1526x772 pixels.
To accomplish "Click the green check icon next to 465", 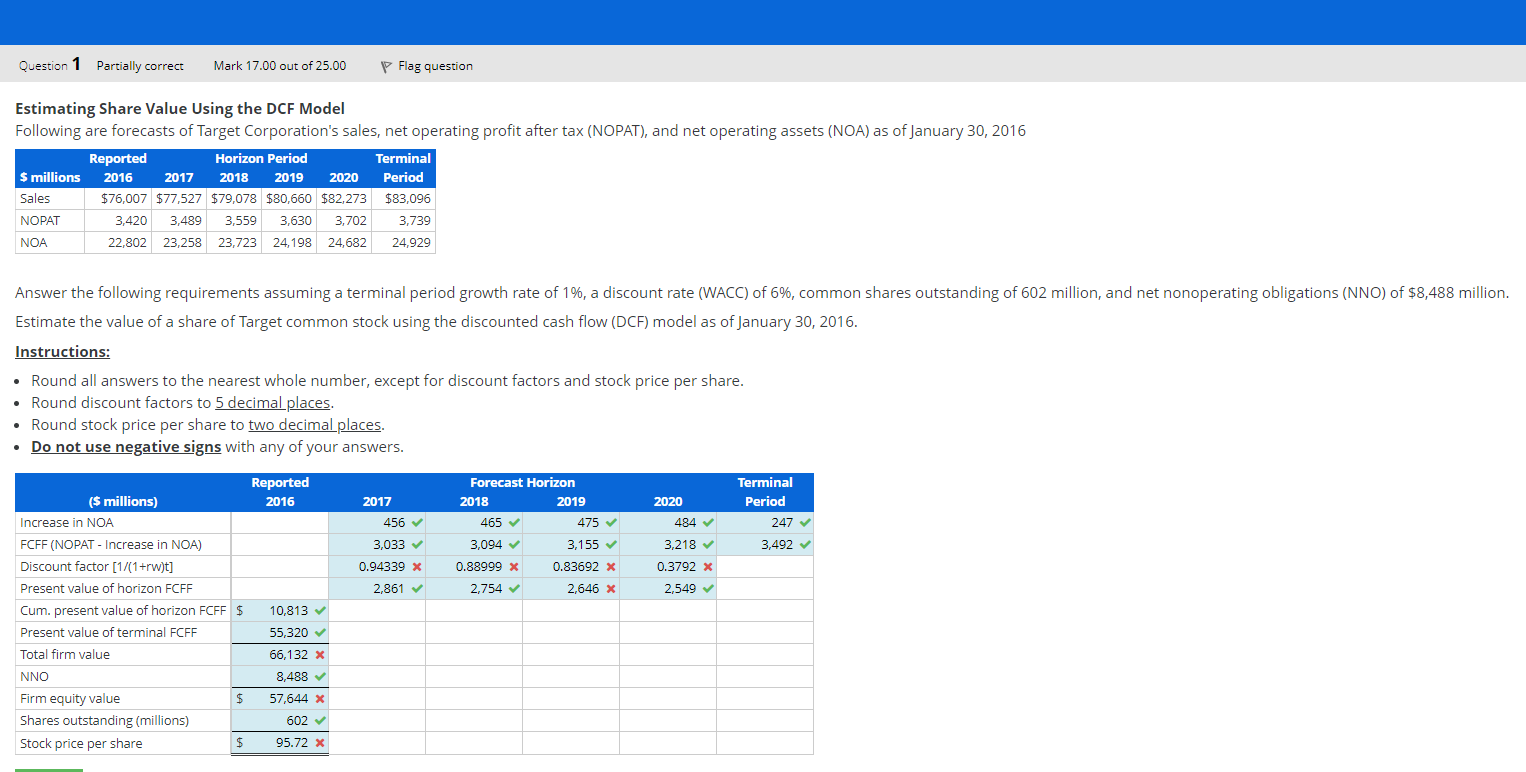I will pyautogui.click(x=513, y=522).
